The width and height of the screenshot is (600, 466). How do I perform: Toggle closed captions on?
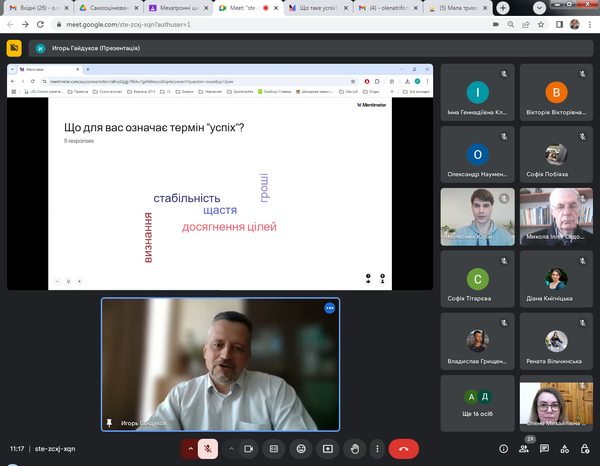pos(272,449)
